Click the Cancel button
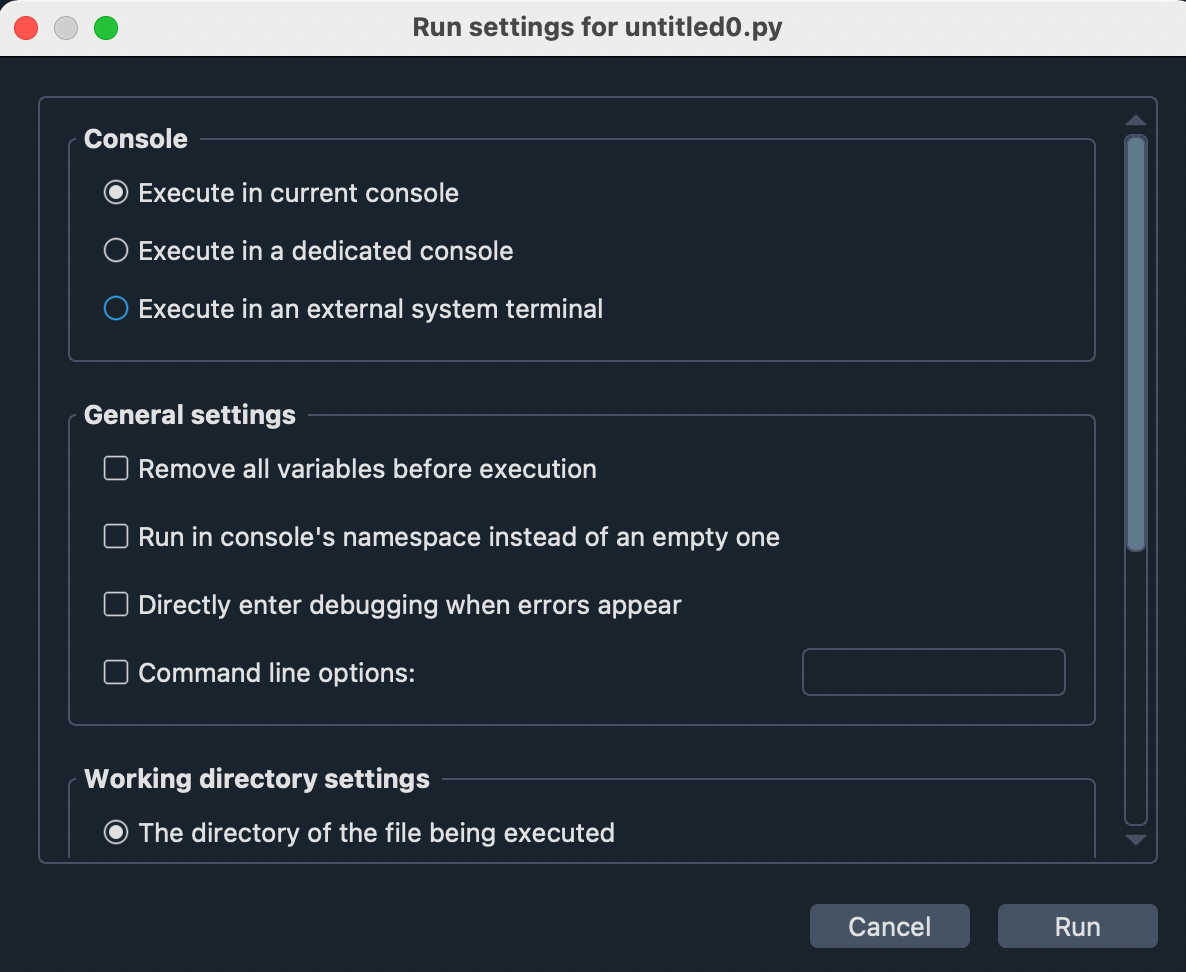The height and width of the screenshot is (972, 1186). (890, 926)
